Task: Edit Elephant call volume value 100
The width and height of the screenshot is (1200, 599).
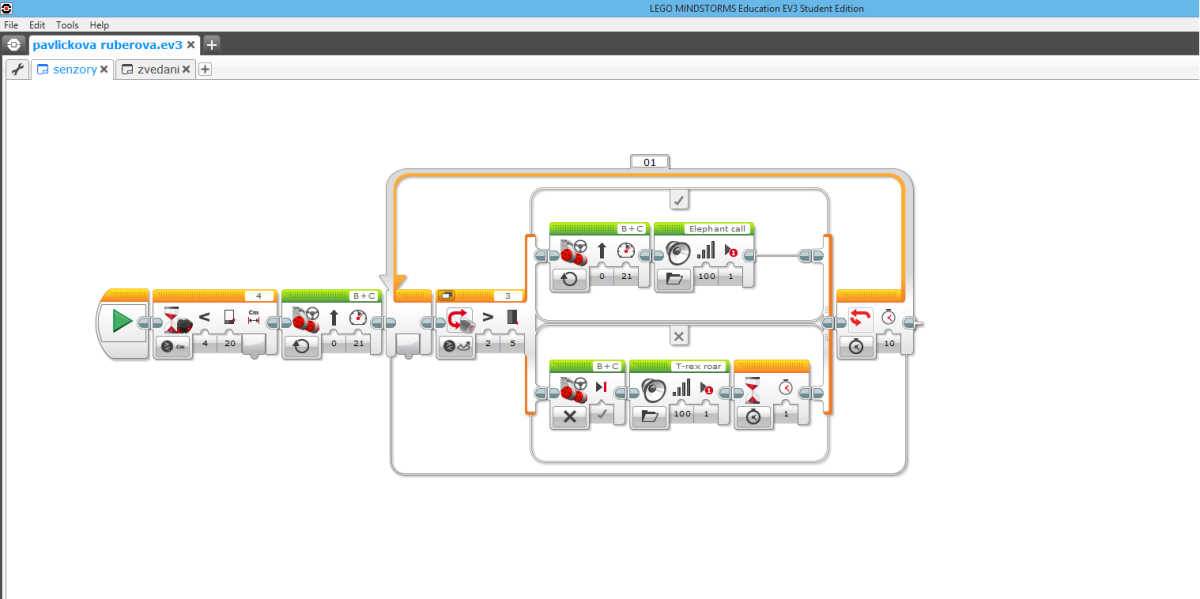Action: [x=706, y=277]
